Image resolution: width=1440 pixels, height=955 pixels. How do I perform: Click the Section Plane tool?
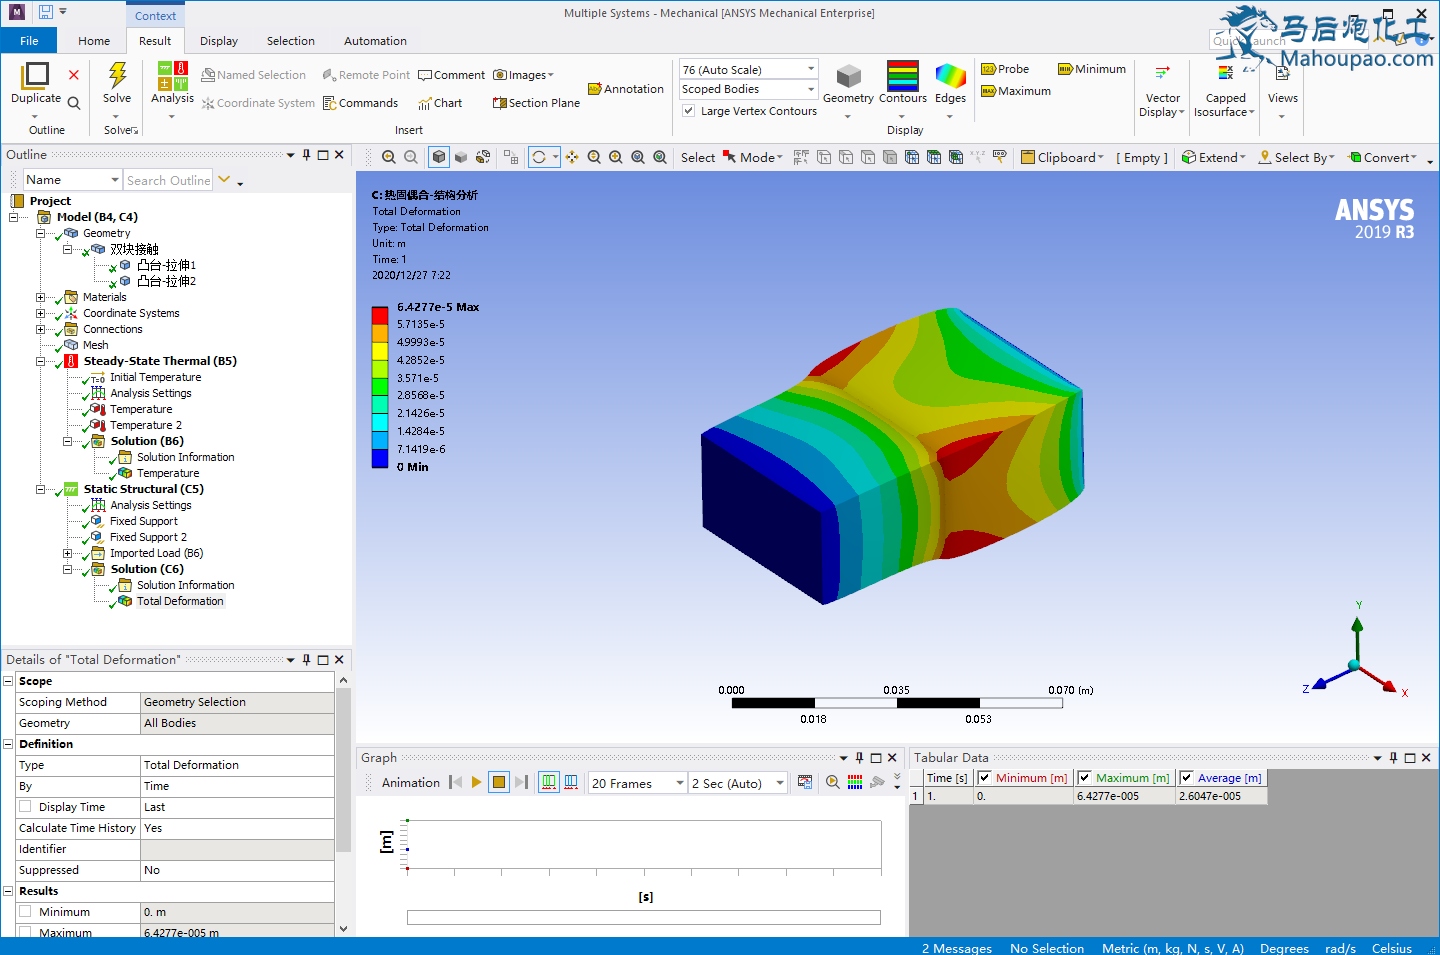pyautogui.click(x=536, y=103)
